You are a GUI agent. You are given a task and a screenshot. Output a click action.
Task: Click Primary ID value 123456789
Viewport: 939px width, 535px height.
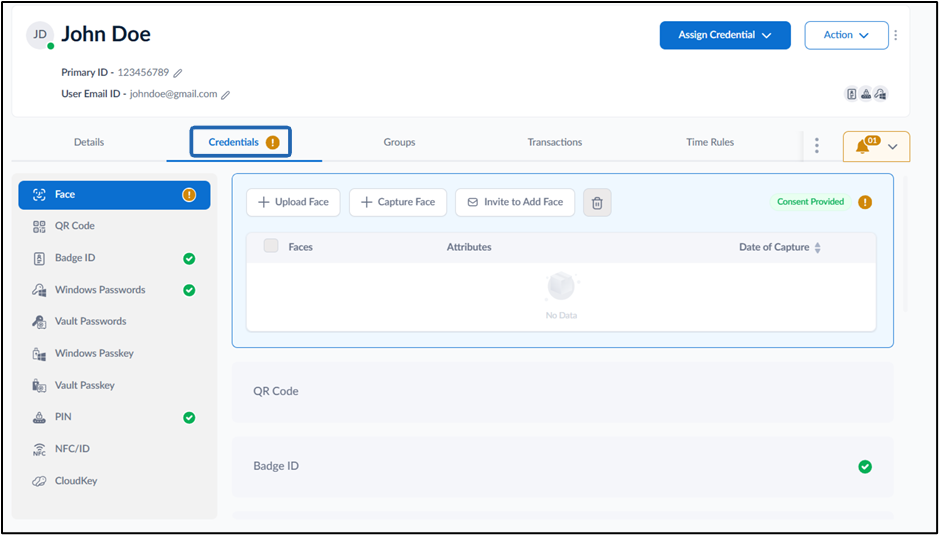143,72
